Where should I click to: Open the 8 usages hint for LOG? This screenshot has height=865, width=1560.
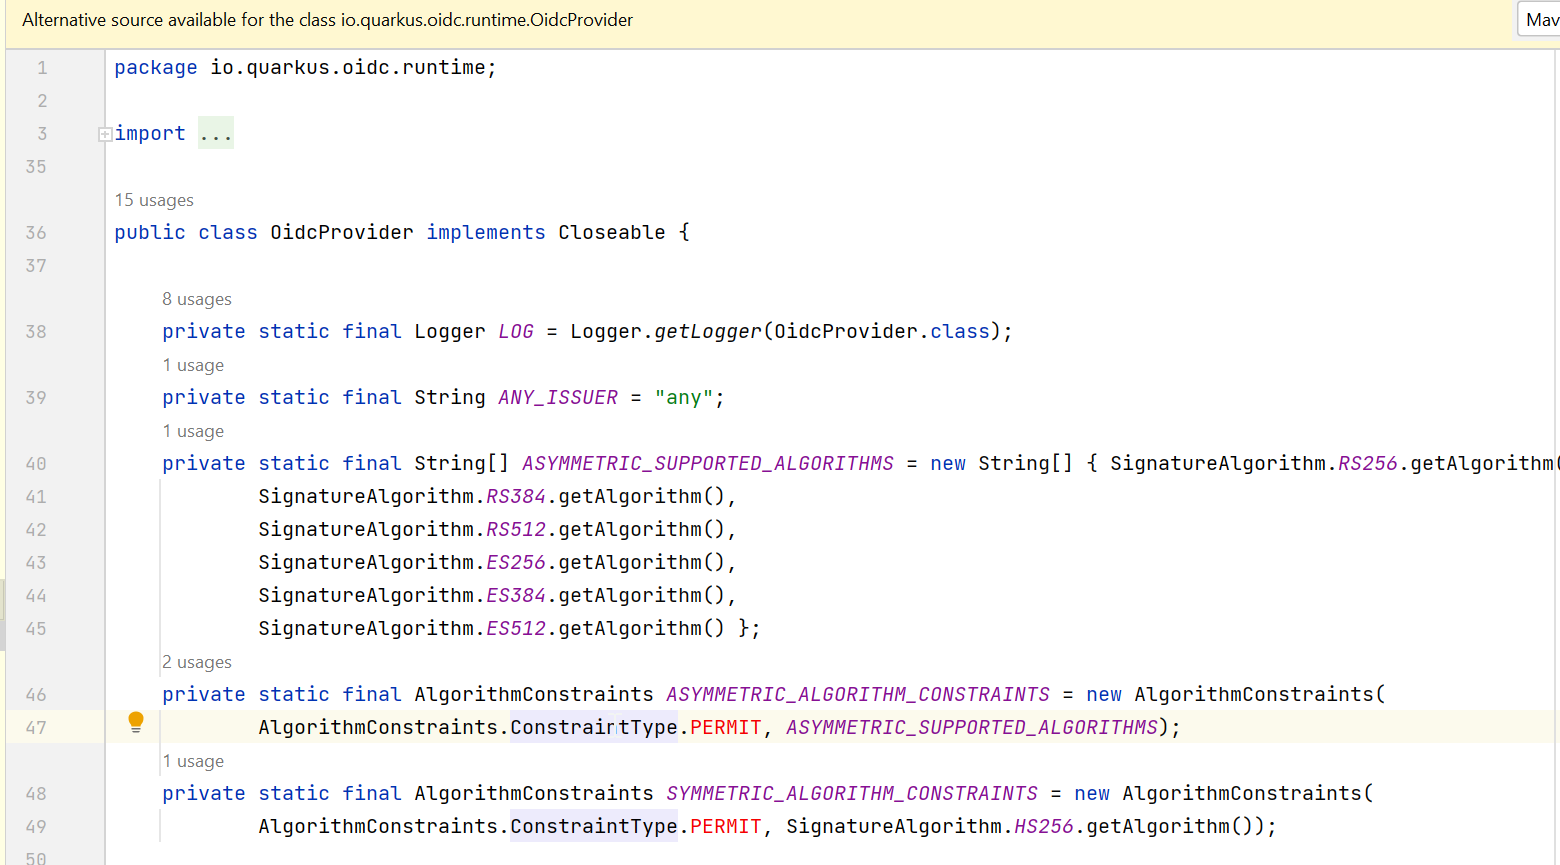tap(197, 299)
